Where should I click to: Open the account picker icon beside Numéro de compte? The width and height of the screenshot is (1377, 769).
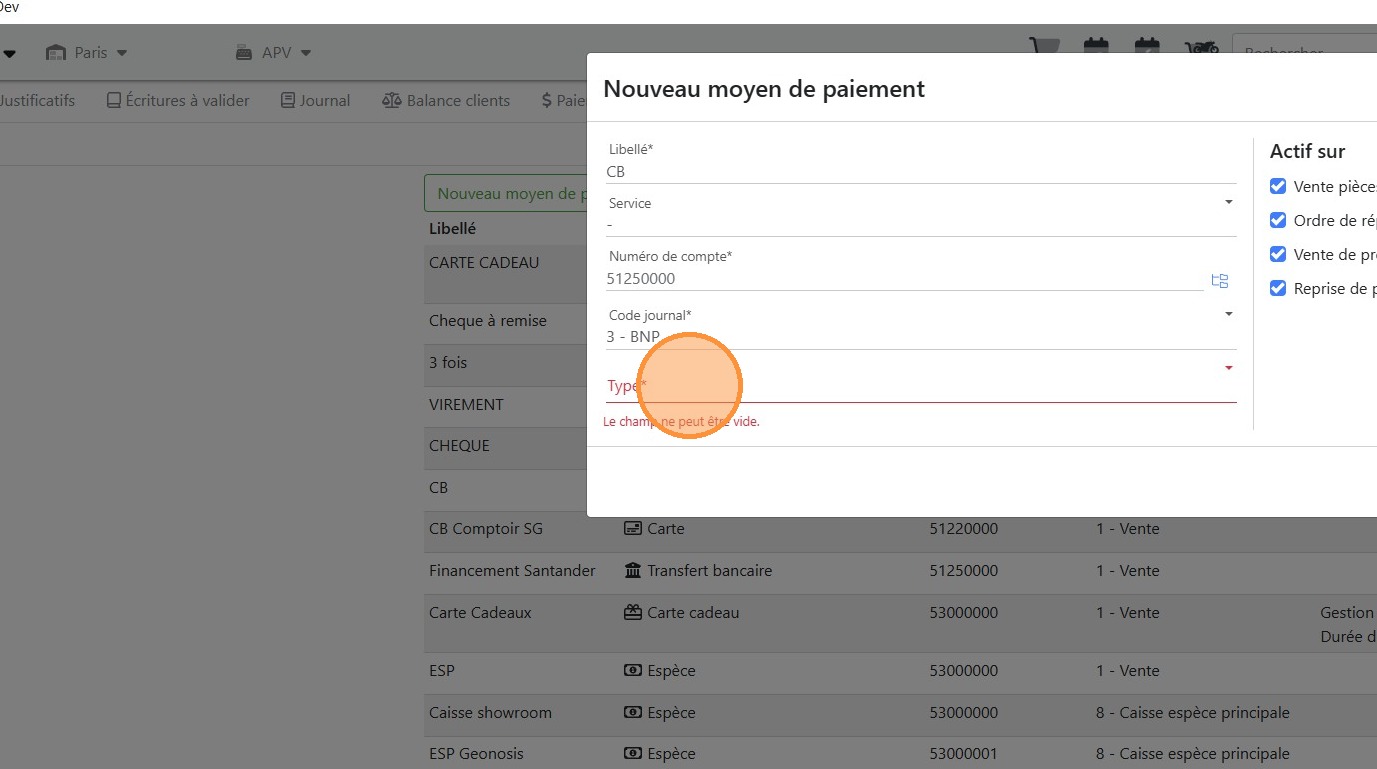(x=1219, y=281)
